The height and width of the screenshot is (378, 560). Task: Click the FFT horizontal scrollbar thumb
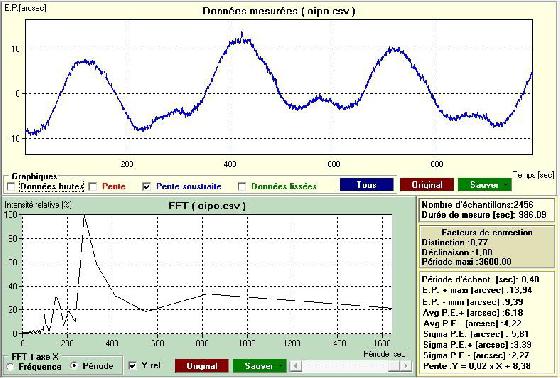click(395, 366)
